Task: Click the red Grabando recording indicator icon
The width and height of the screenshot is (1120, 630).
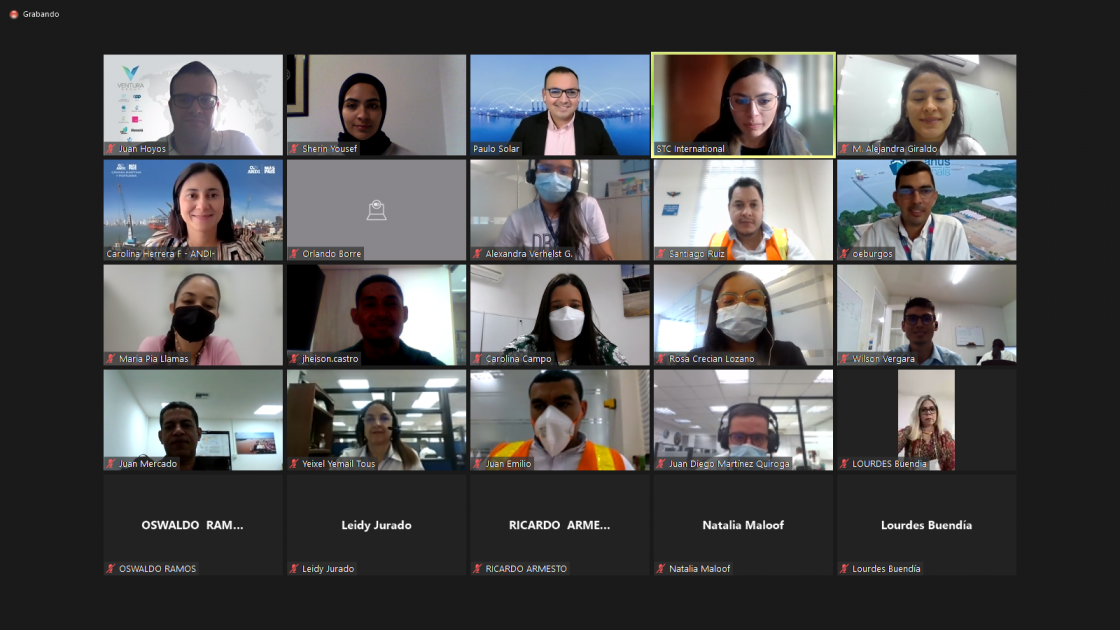Action: [x=14, y=14]
